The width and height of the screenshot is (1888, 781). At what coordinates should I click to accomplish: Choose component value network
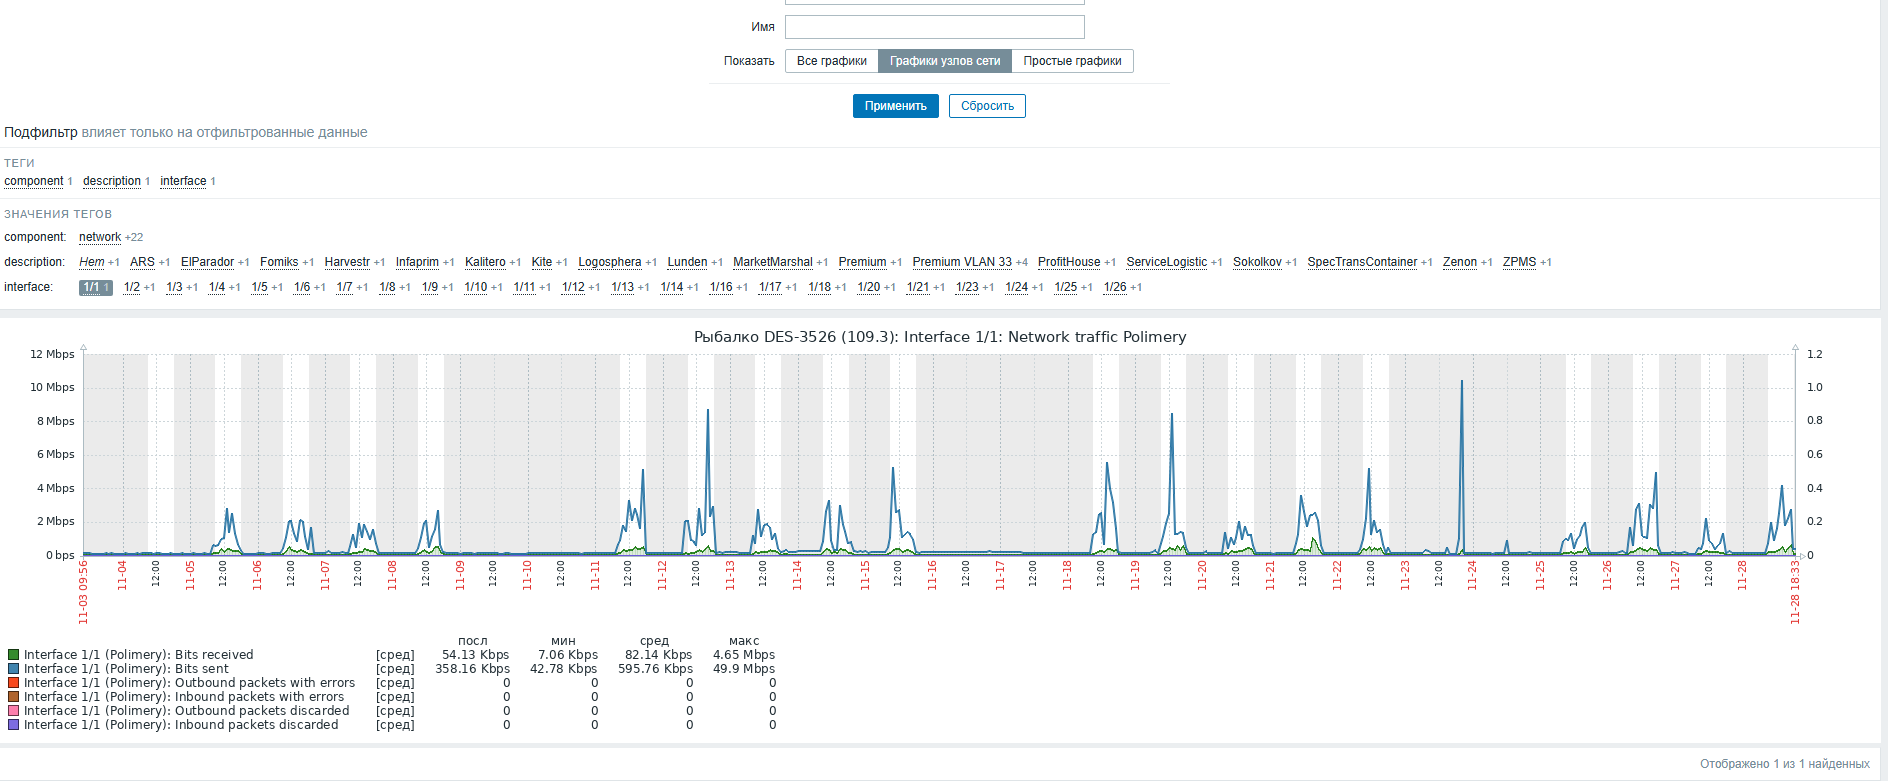click(x=100, y=237)
